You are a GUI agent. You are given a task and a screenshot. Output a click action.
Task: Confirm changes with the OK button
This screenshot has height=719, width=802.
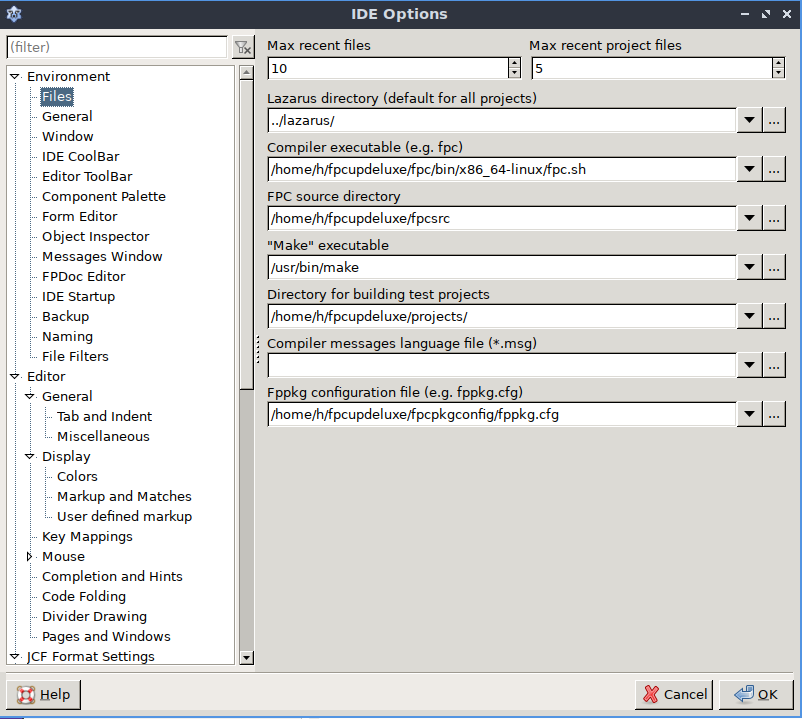coord(756,694)
